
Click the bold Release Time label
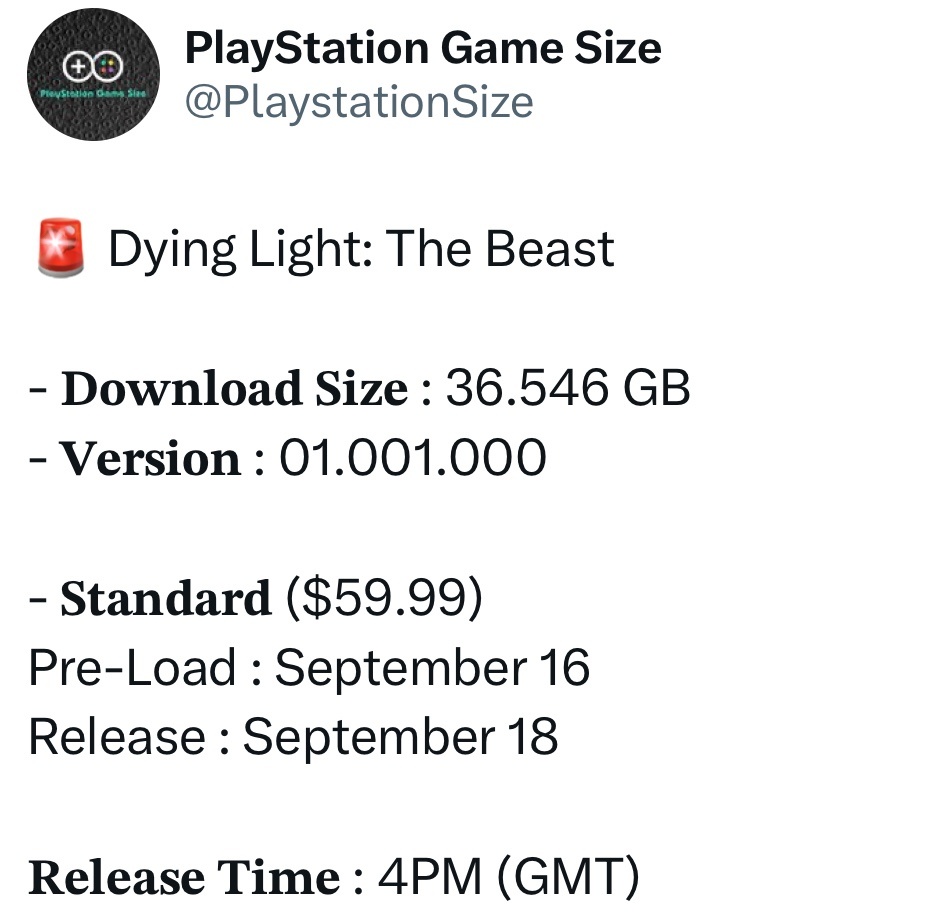[184, 878]
